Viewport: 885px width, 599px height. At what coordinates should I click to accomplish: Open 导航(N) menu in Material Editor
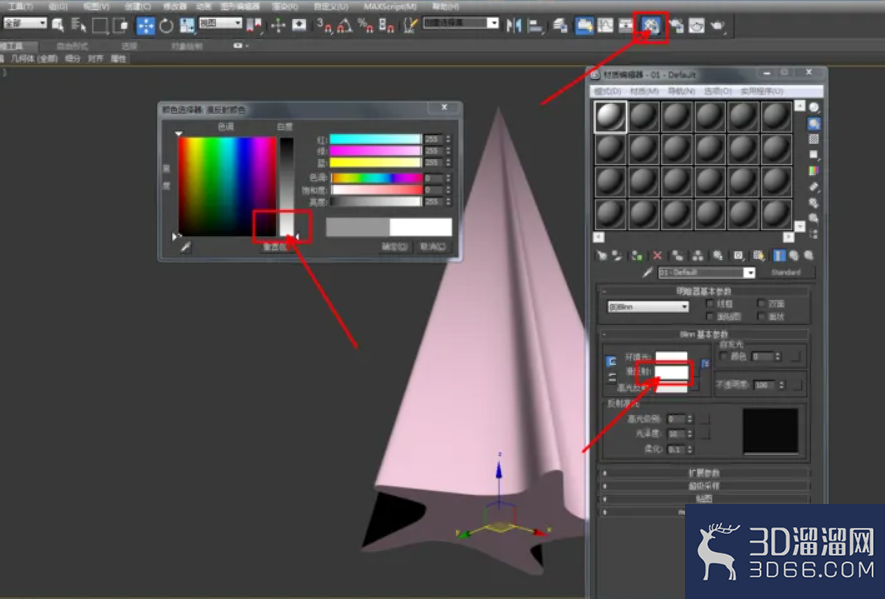click(x=681, y=91)
